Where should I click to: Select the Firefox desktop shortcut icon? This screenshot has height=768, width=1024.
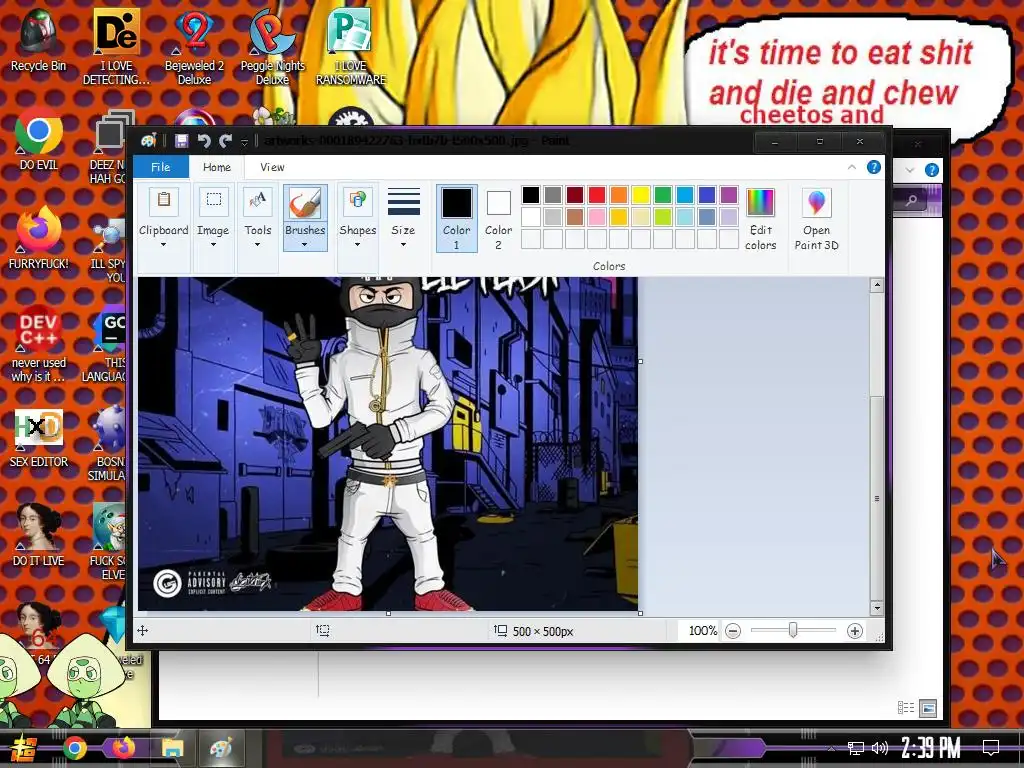[x=39, y=238]
